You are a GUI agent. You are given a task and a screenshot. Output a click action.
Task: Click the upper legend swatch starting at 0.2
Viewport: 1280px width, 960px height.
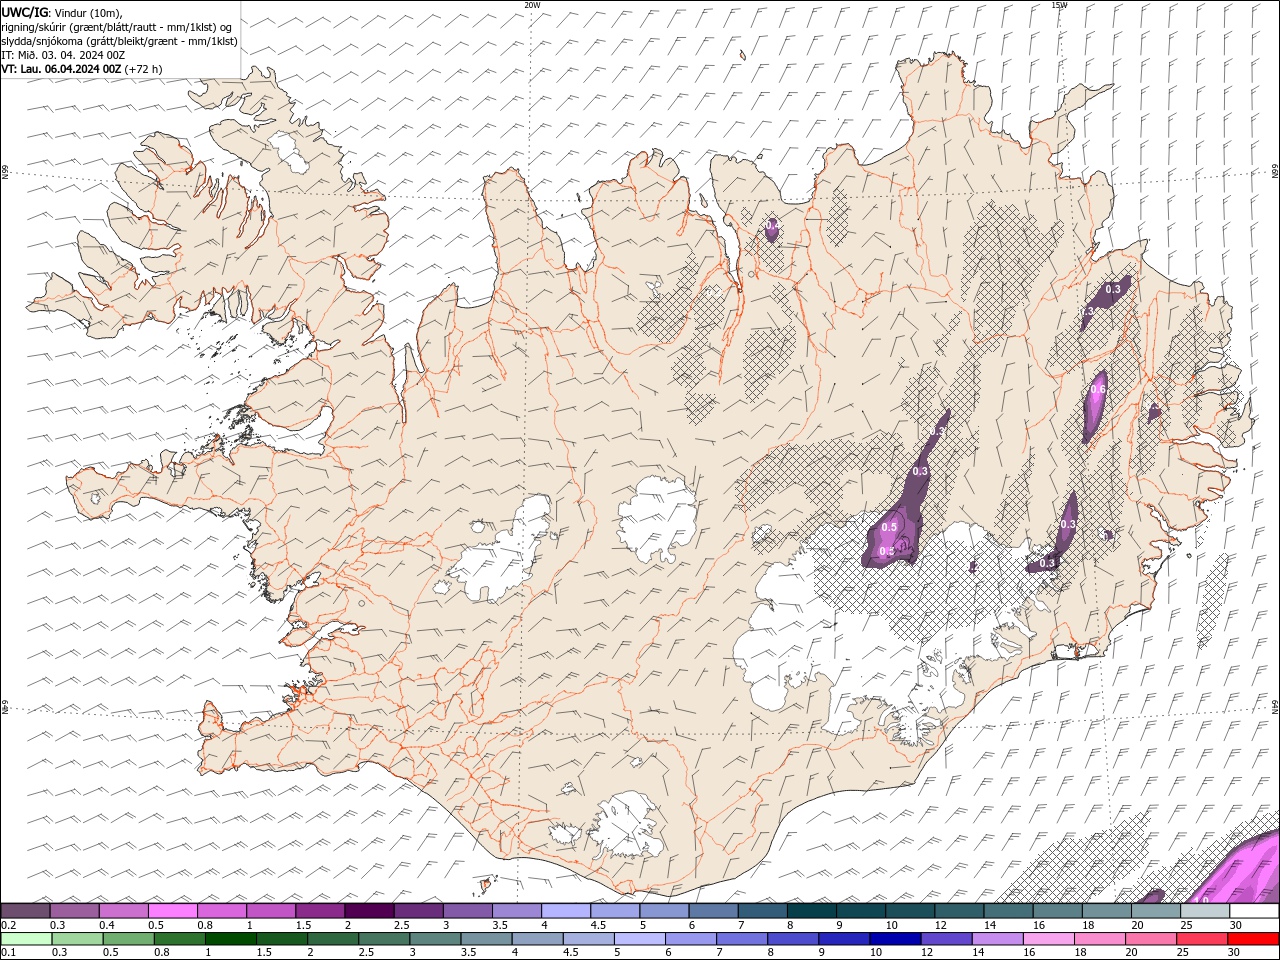pyautogui.click(x=25, y=911)
